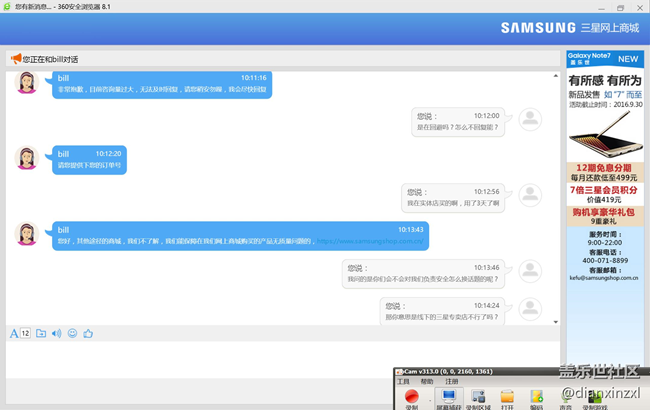Click the 您正在和bill对话 header text
Image resolution: width=650 pixels, height=410 pixels.
(x=50, y=59)
